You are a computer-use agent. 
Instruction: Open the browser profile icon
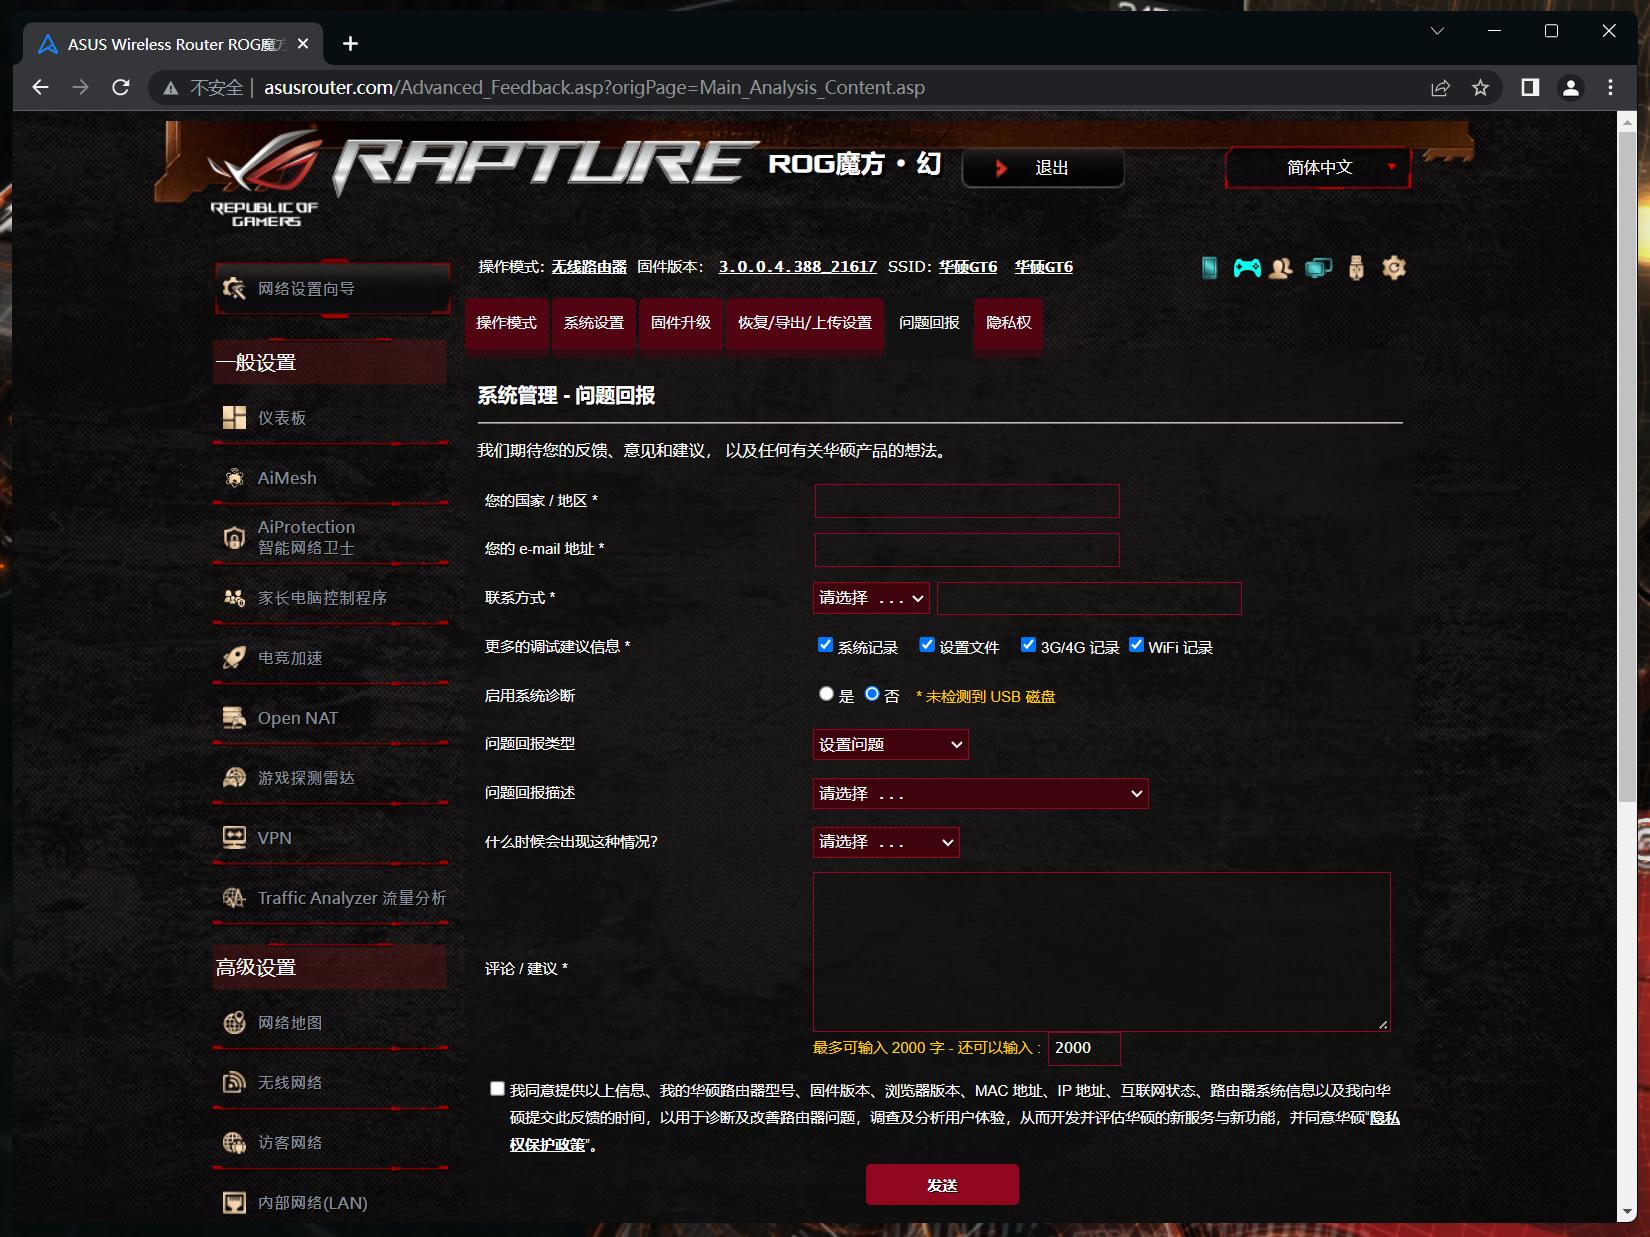coord(1571,88)
